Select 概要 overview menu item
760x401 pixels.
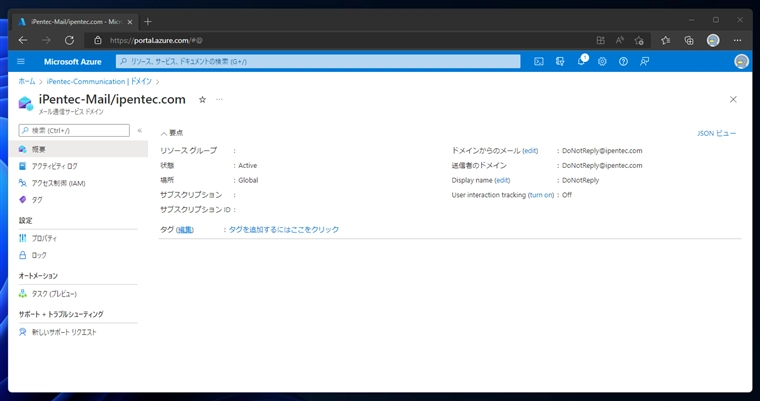click(x=78, y=149)
